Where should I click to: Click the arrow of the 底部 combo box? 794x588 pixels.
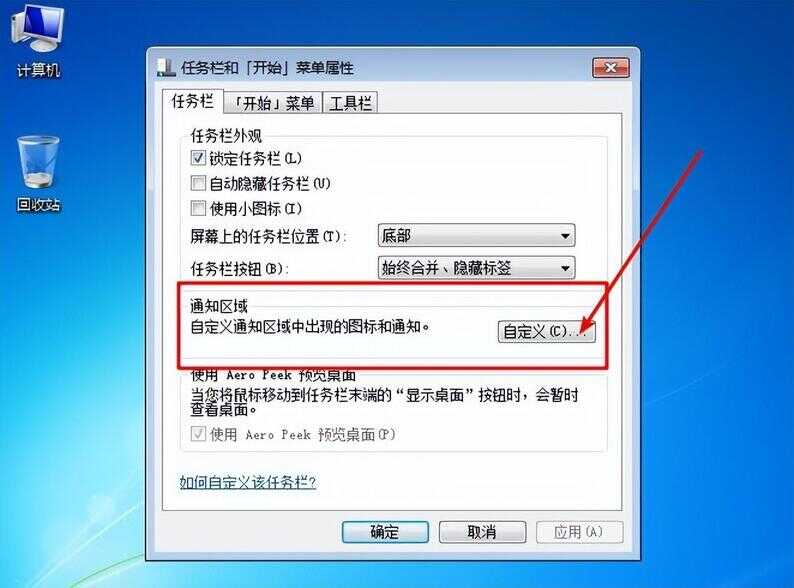(565, 236)
